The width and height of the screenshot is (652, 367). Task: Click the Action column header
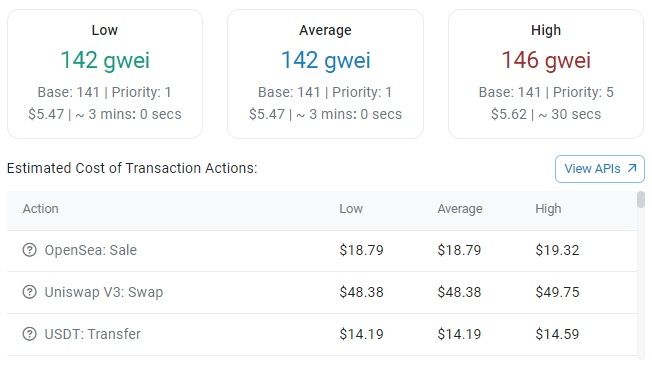(40, 209)
